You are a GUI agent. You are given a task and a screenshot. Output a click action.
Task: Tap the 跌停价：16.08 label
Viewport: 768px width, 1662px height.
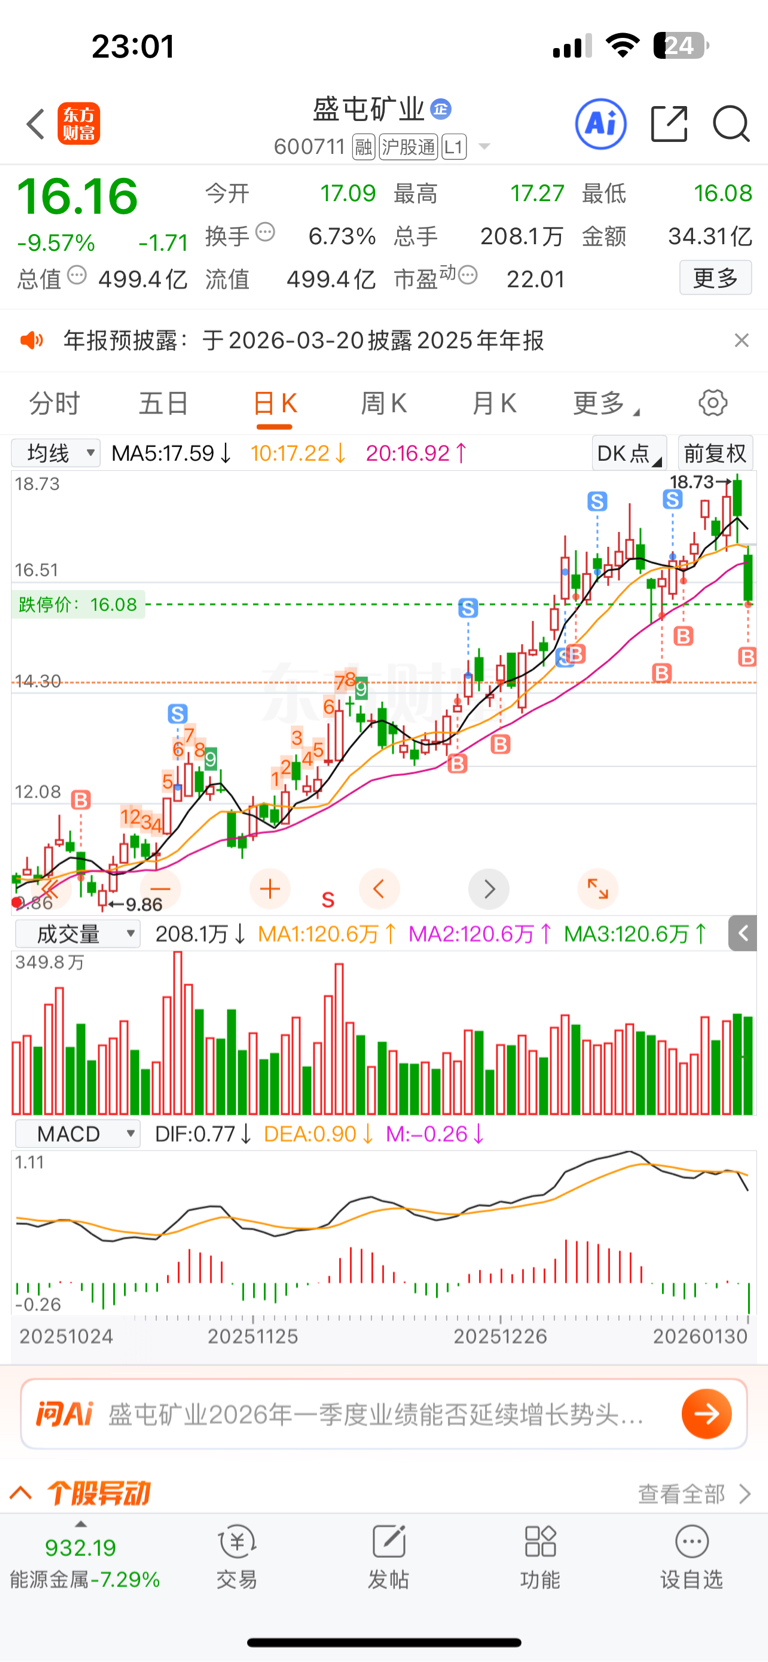point(78,604)
